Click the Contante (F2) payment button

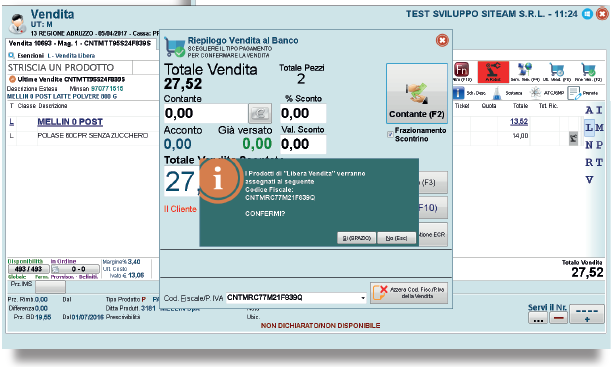(x=417, y=93)
